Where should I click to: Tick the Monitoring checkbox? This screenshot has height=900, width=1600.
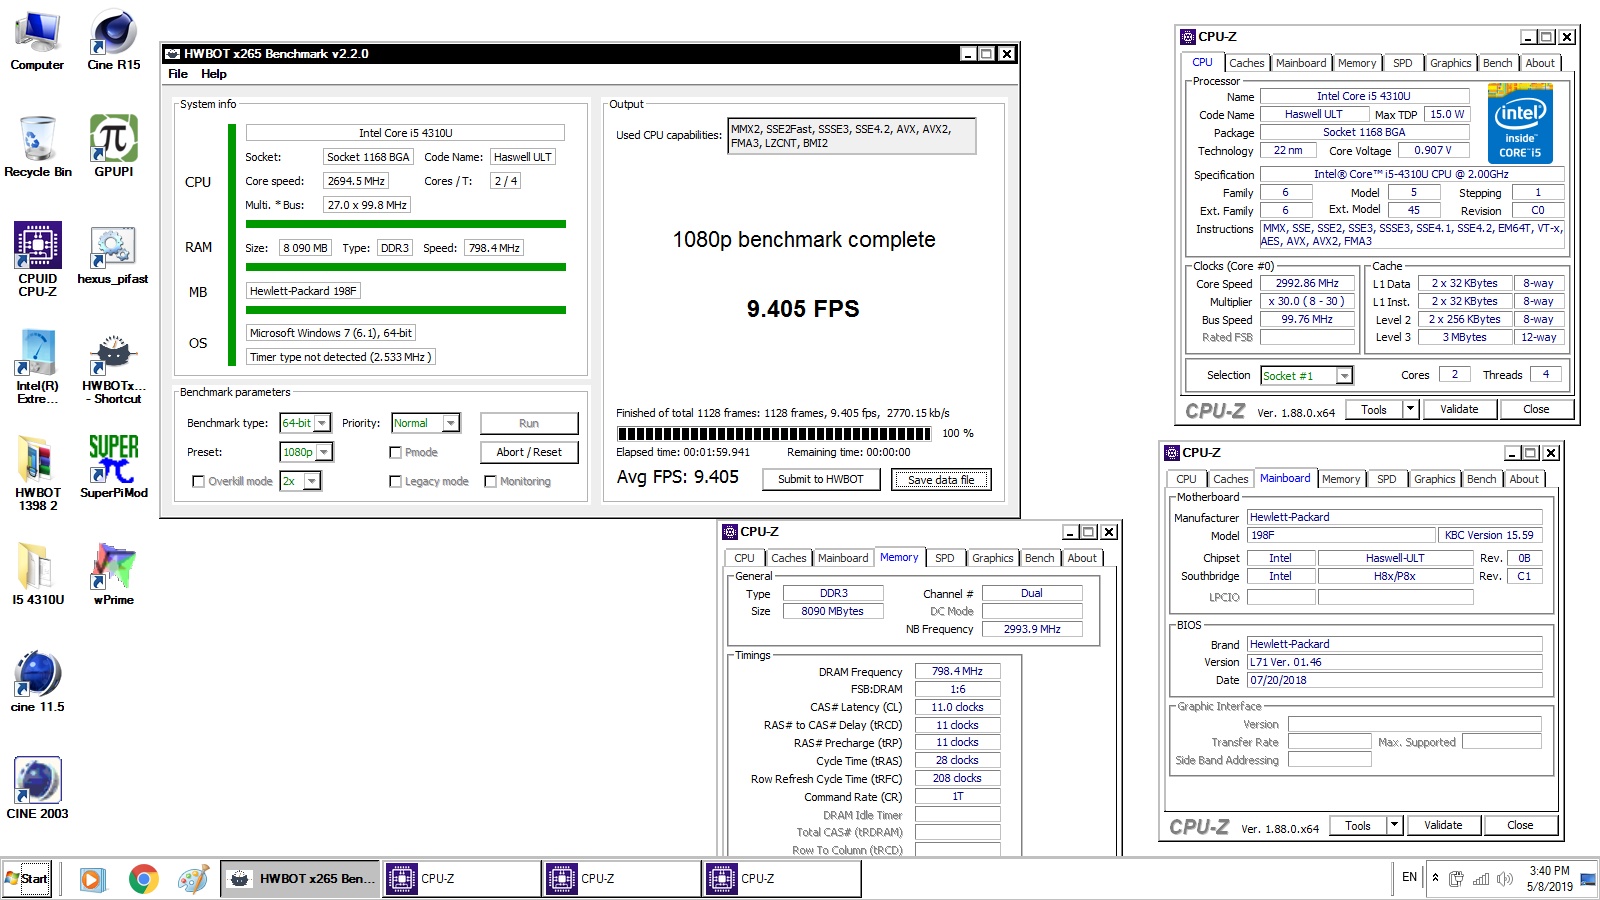click(490, 481)
